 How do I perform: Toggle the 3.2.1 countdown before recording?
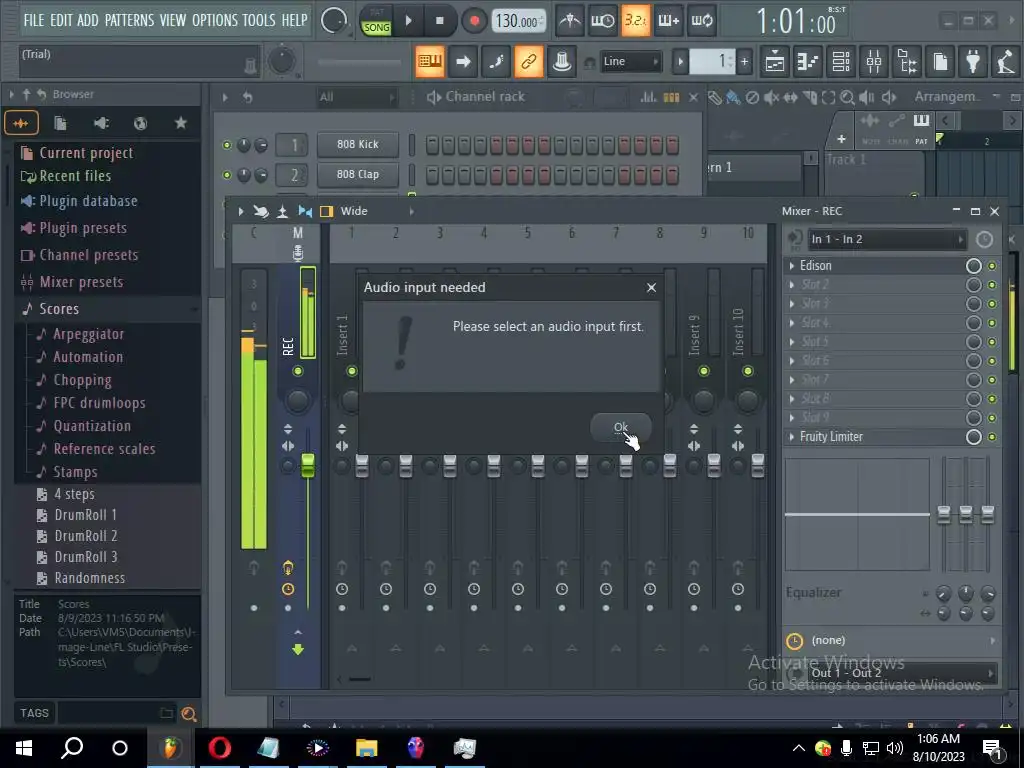click(635, 21)
